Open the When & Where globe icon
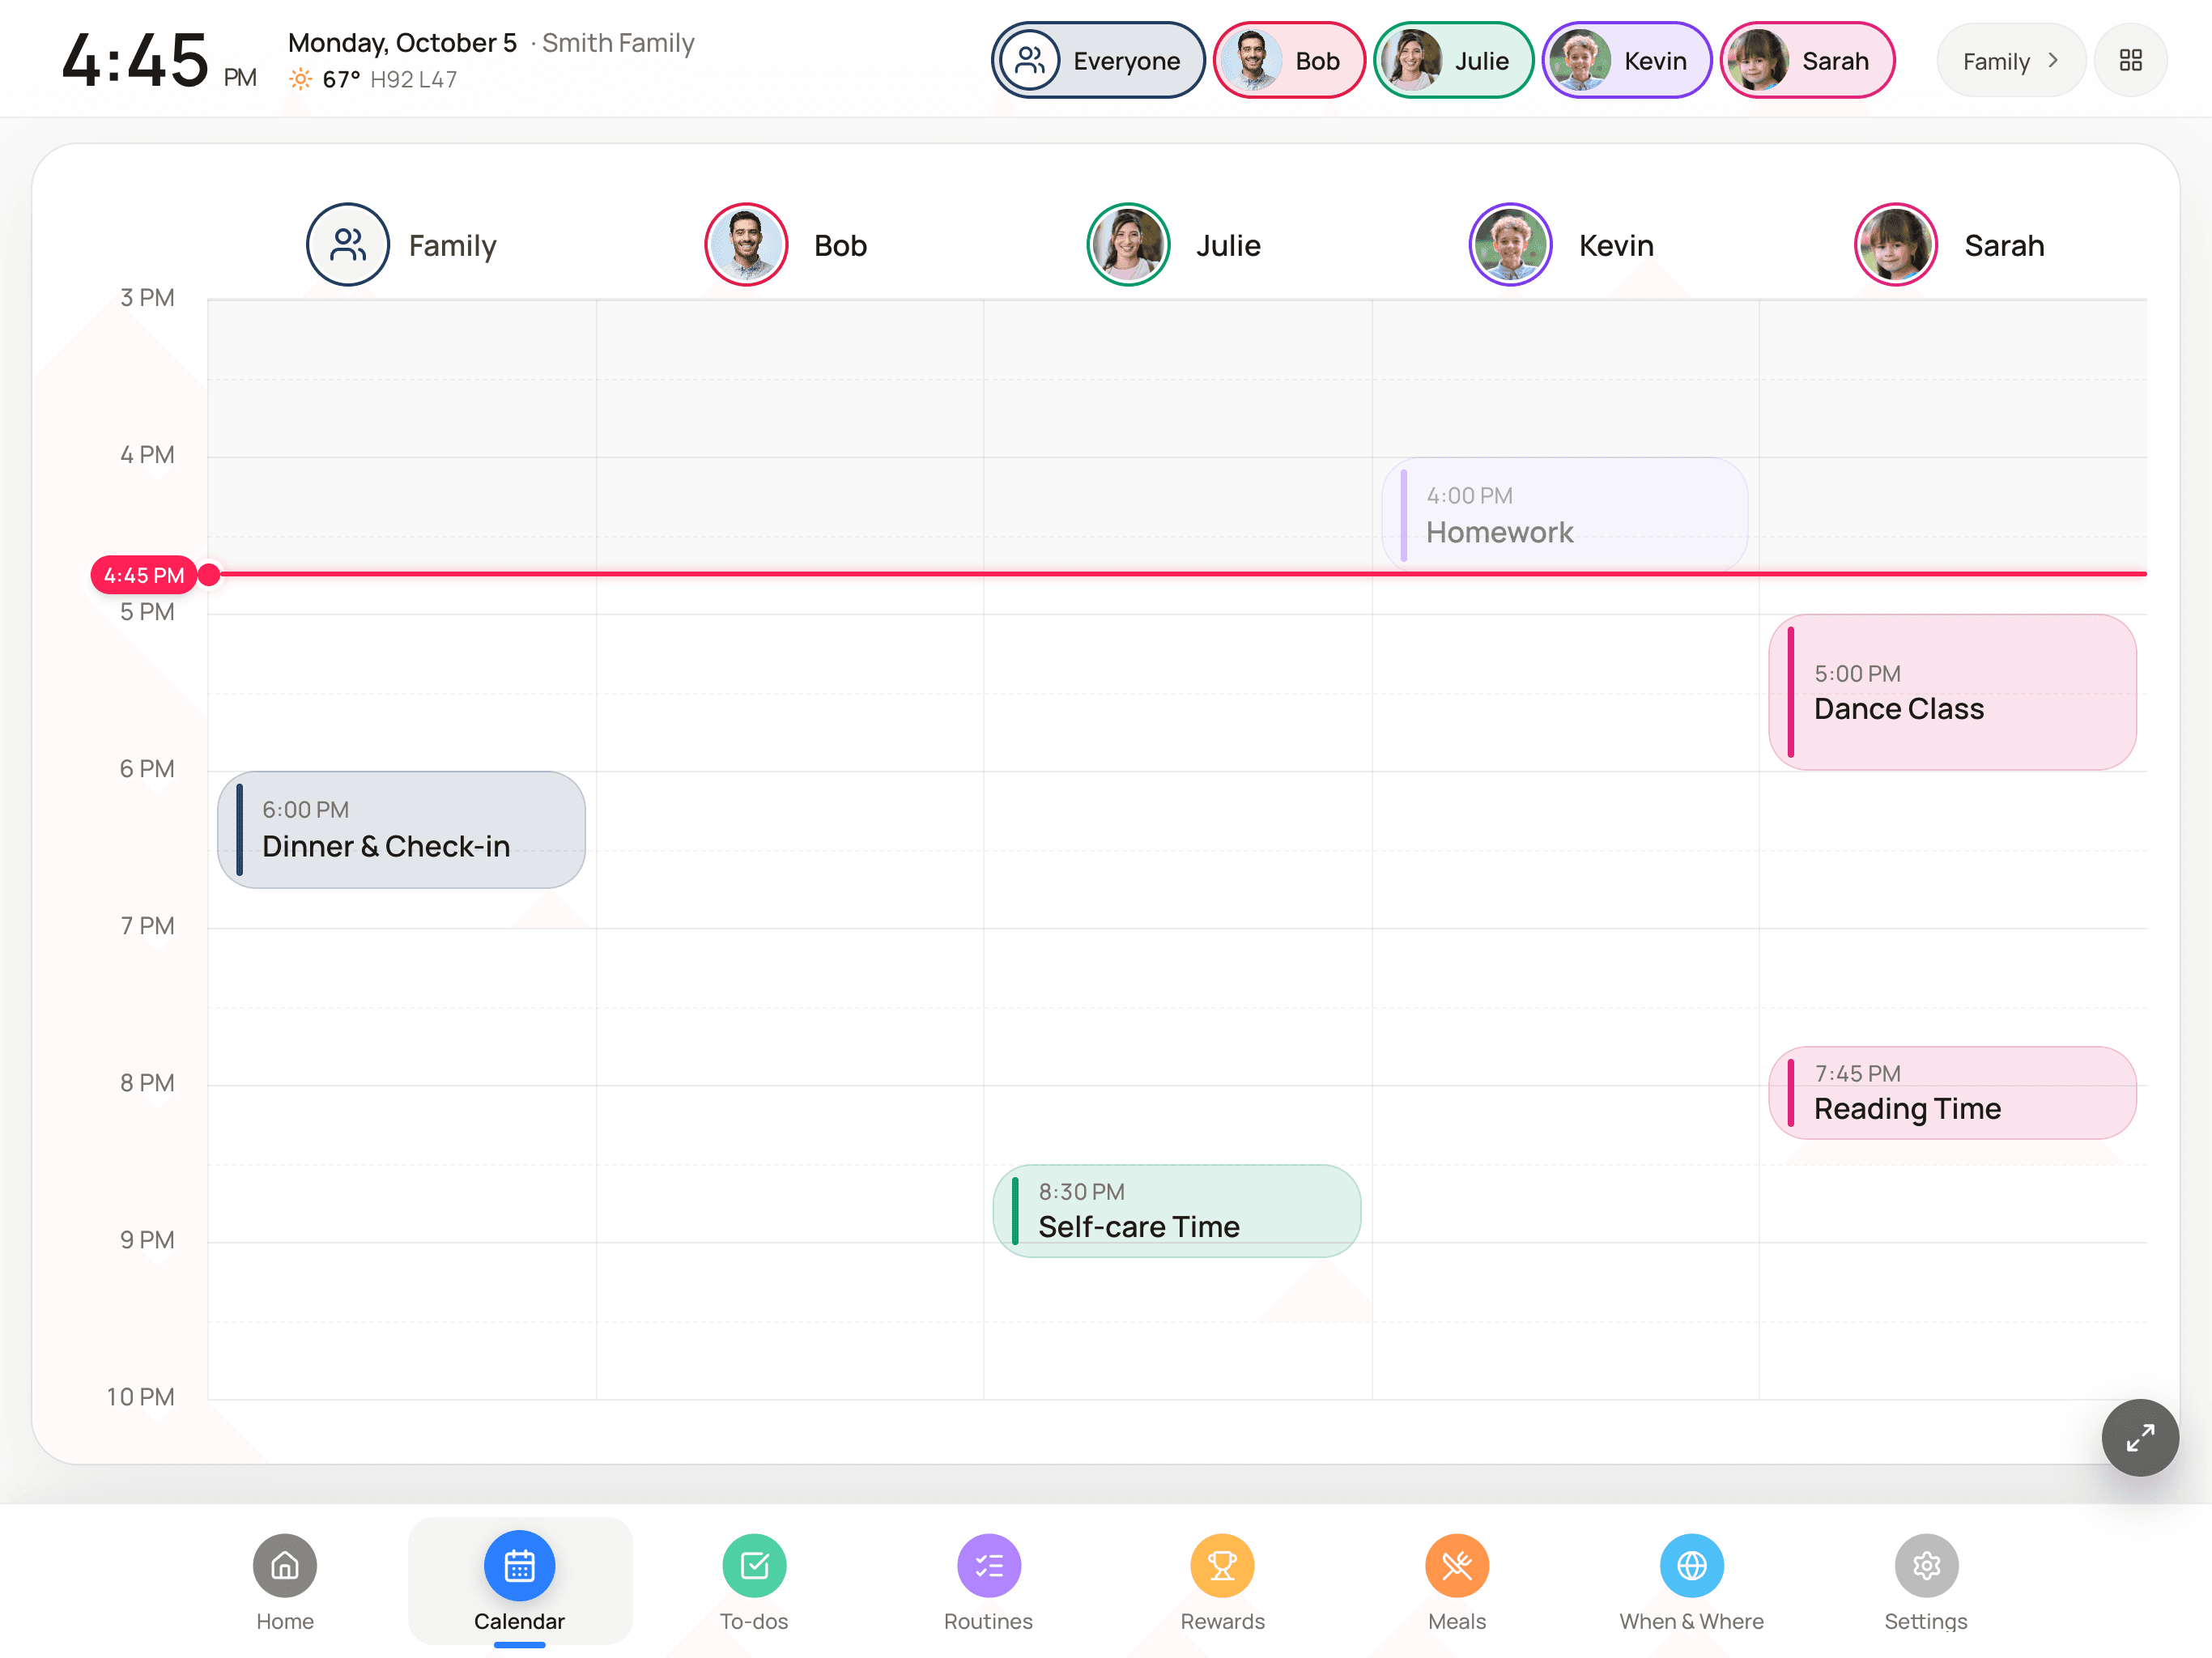Screen dimensions: 2212x1658 coord(1691,1565)
